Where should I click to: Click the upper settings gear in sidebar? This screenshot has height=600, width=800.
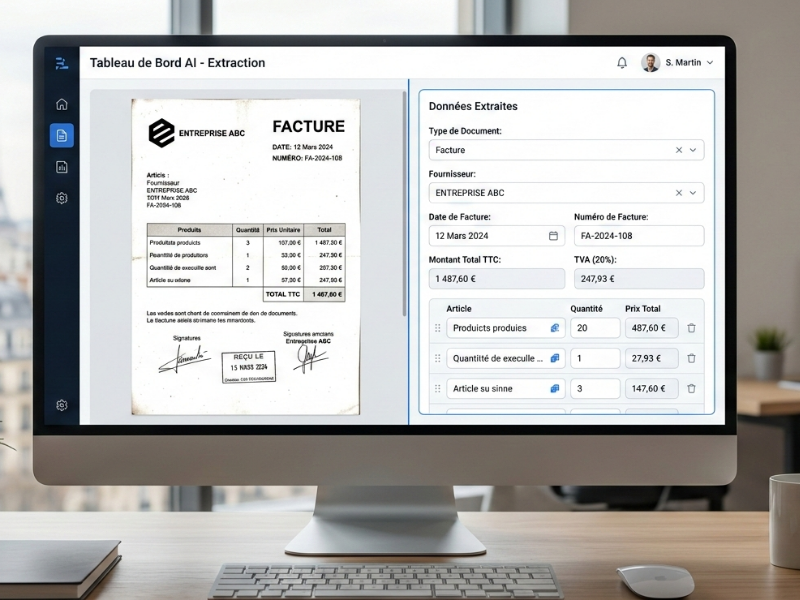(x=62, y=198)
